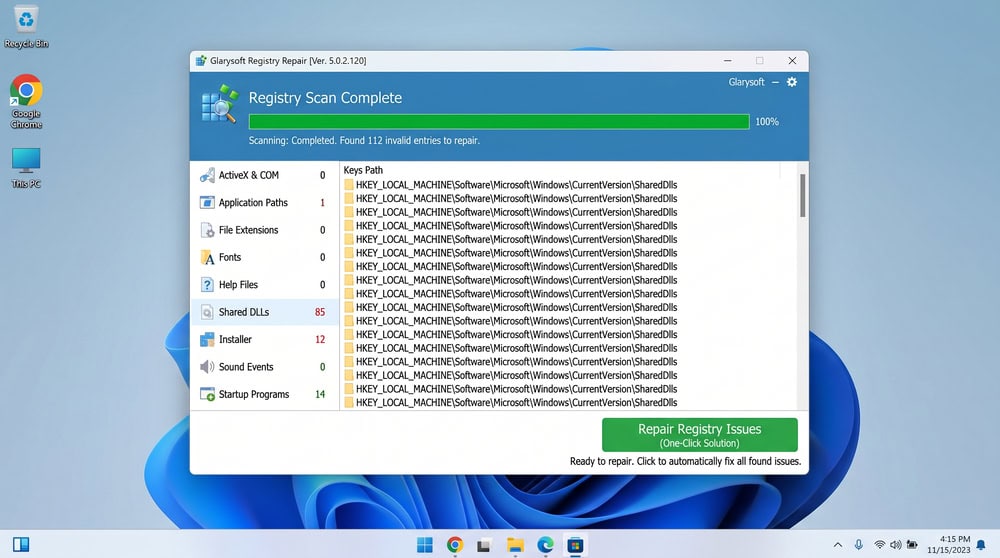Open settings via the gear icon
This screenshot has height=558, width=1000.
pyautogui.click(x=791, y=82)
